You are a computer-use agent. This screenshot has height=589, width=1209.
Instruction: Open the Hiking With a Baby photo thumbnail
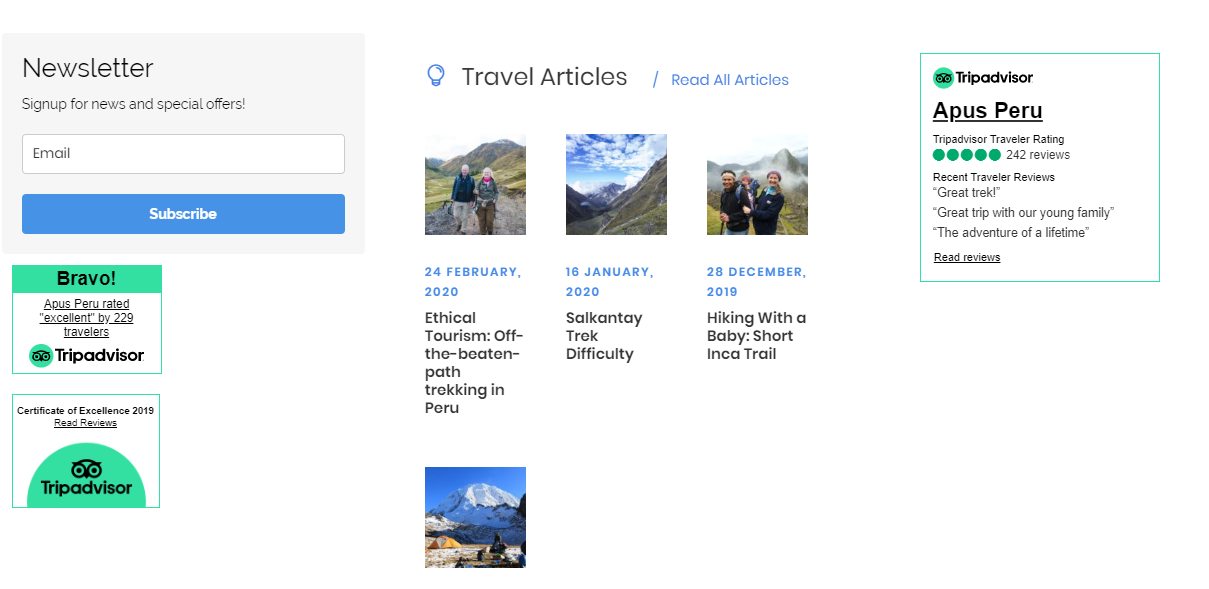[757, 185]
